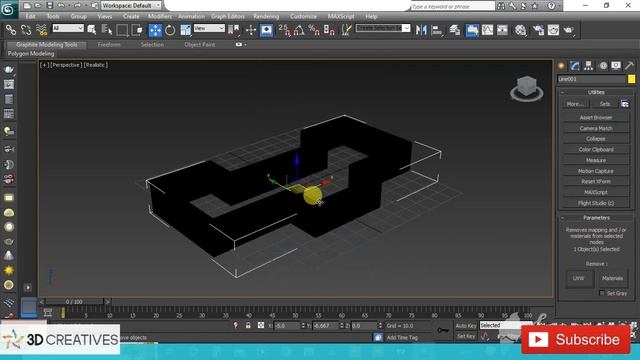
Task: Open the Material Editor icon
Action: point(520,30)
